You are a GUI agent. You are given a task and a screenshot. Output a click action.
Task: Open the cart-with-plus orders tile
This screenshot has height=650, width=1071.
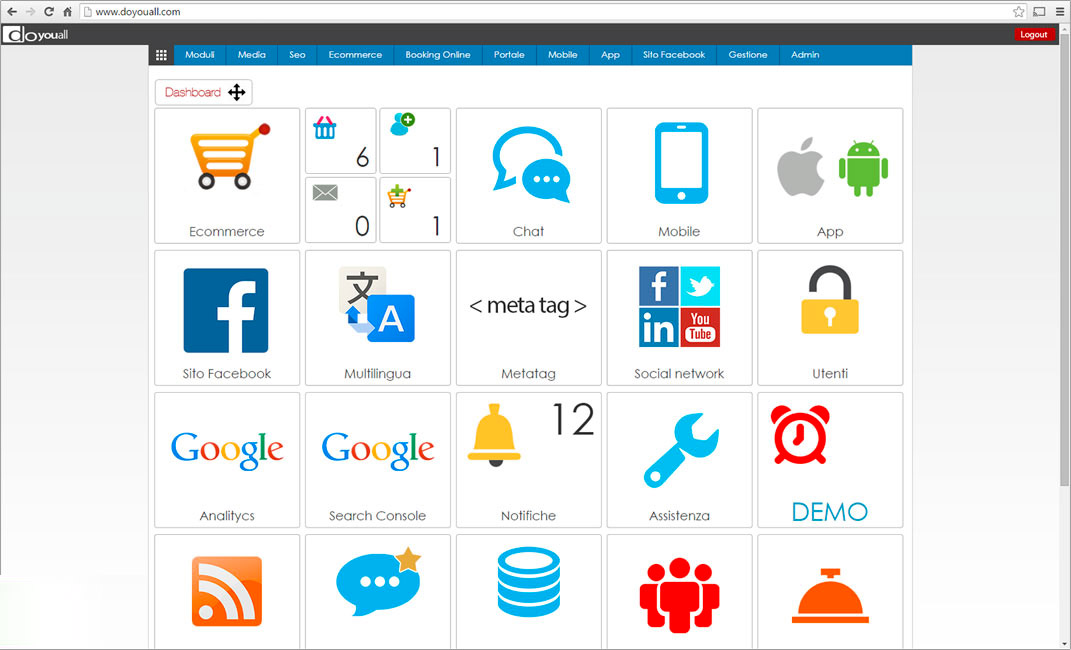(415, 210)
